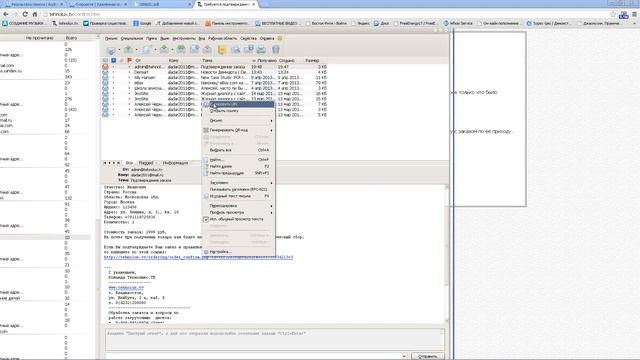640x360 pixels.
Task: Open dropdown arrow next to first toolbar icon
Action: pos(119,50)
